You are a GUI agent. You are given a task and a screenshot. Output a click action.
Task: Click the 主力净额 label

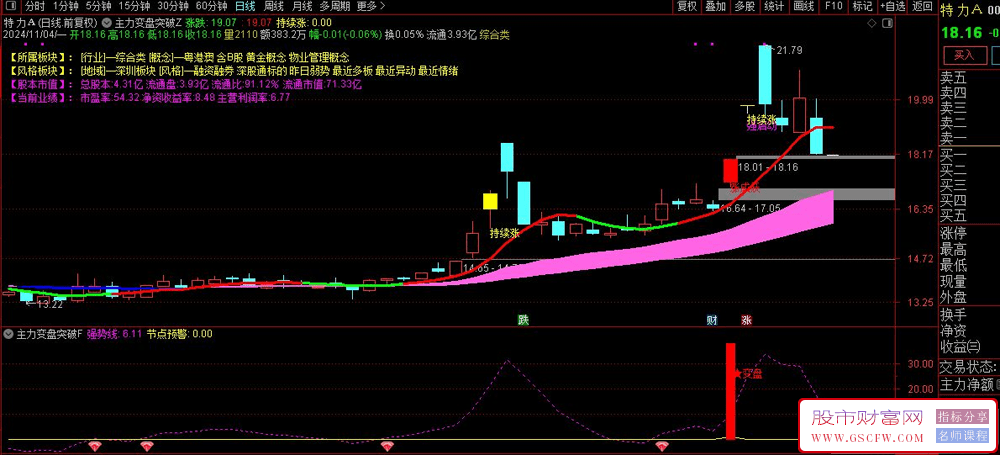[x=967, y=385]
